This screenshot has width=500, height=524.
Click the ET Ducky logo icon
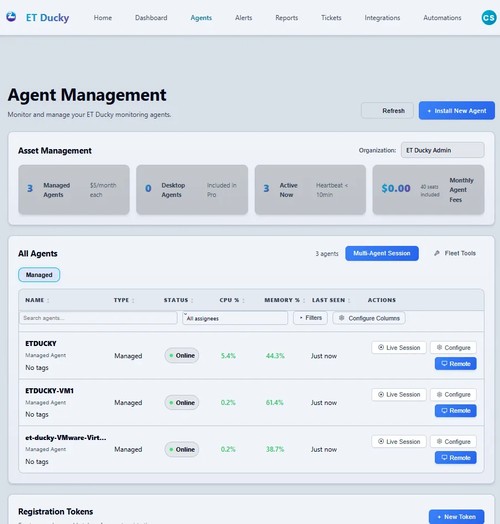pyautogui.click(x=11, y=17)
